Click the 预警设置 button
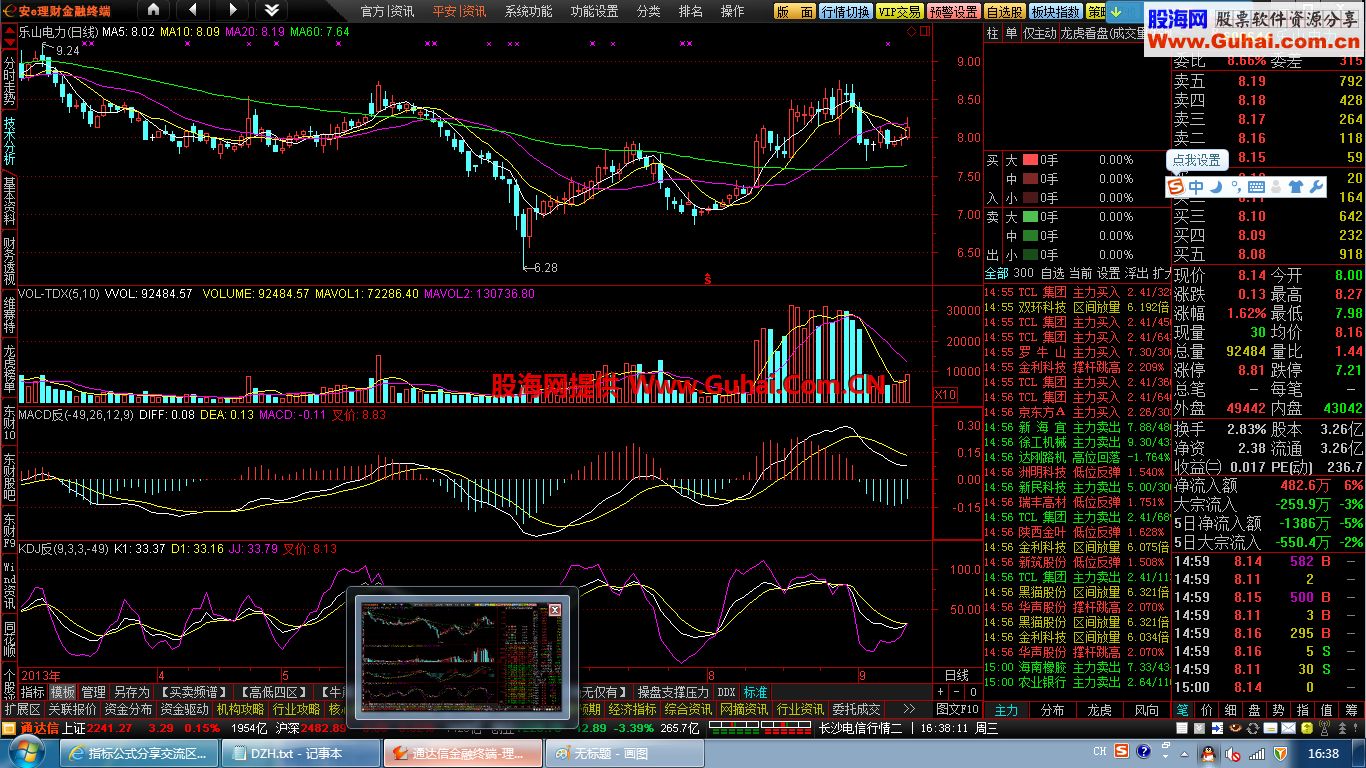This screenshot has width=1366, height=768. [953, 12]
